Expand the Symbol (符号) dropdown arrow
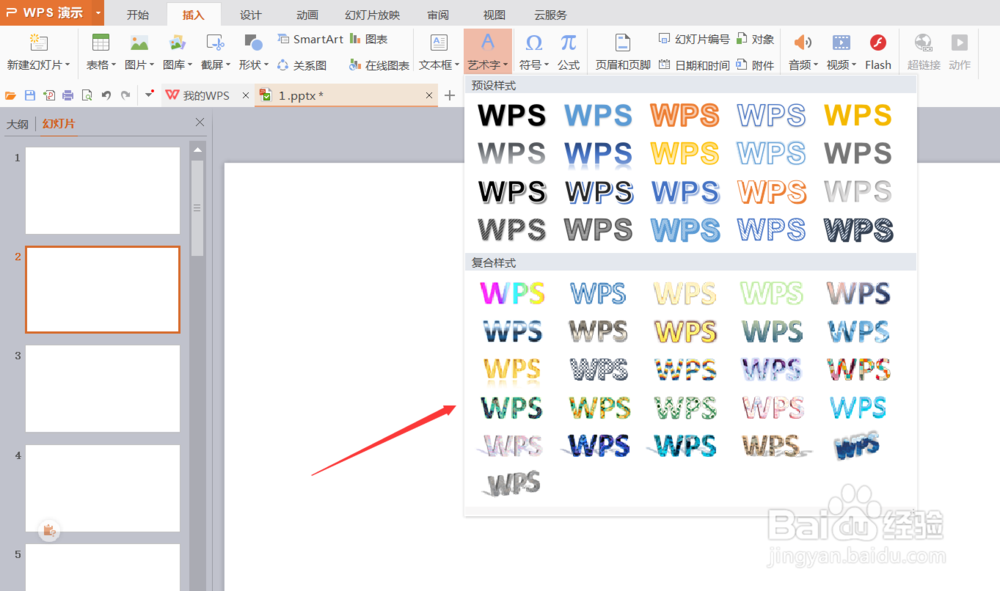Image resolution: width=1000 pixels, height=591 pixels. (x=547, y=65)
